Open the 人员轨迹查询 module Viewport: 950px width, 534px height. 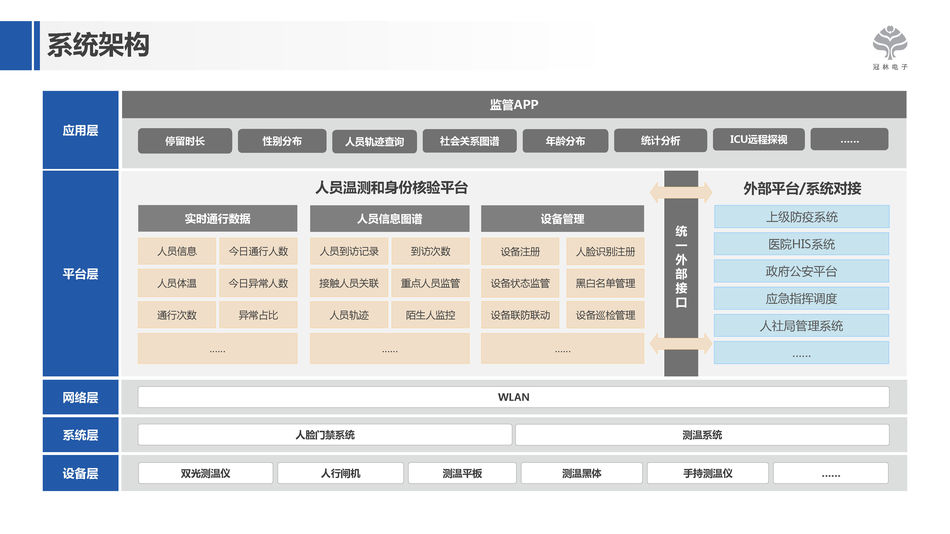[x=374, y=141]
